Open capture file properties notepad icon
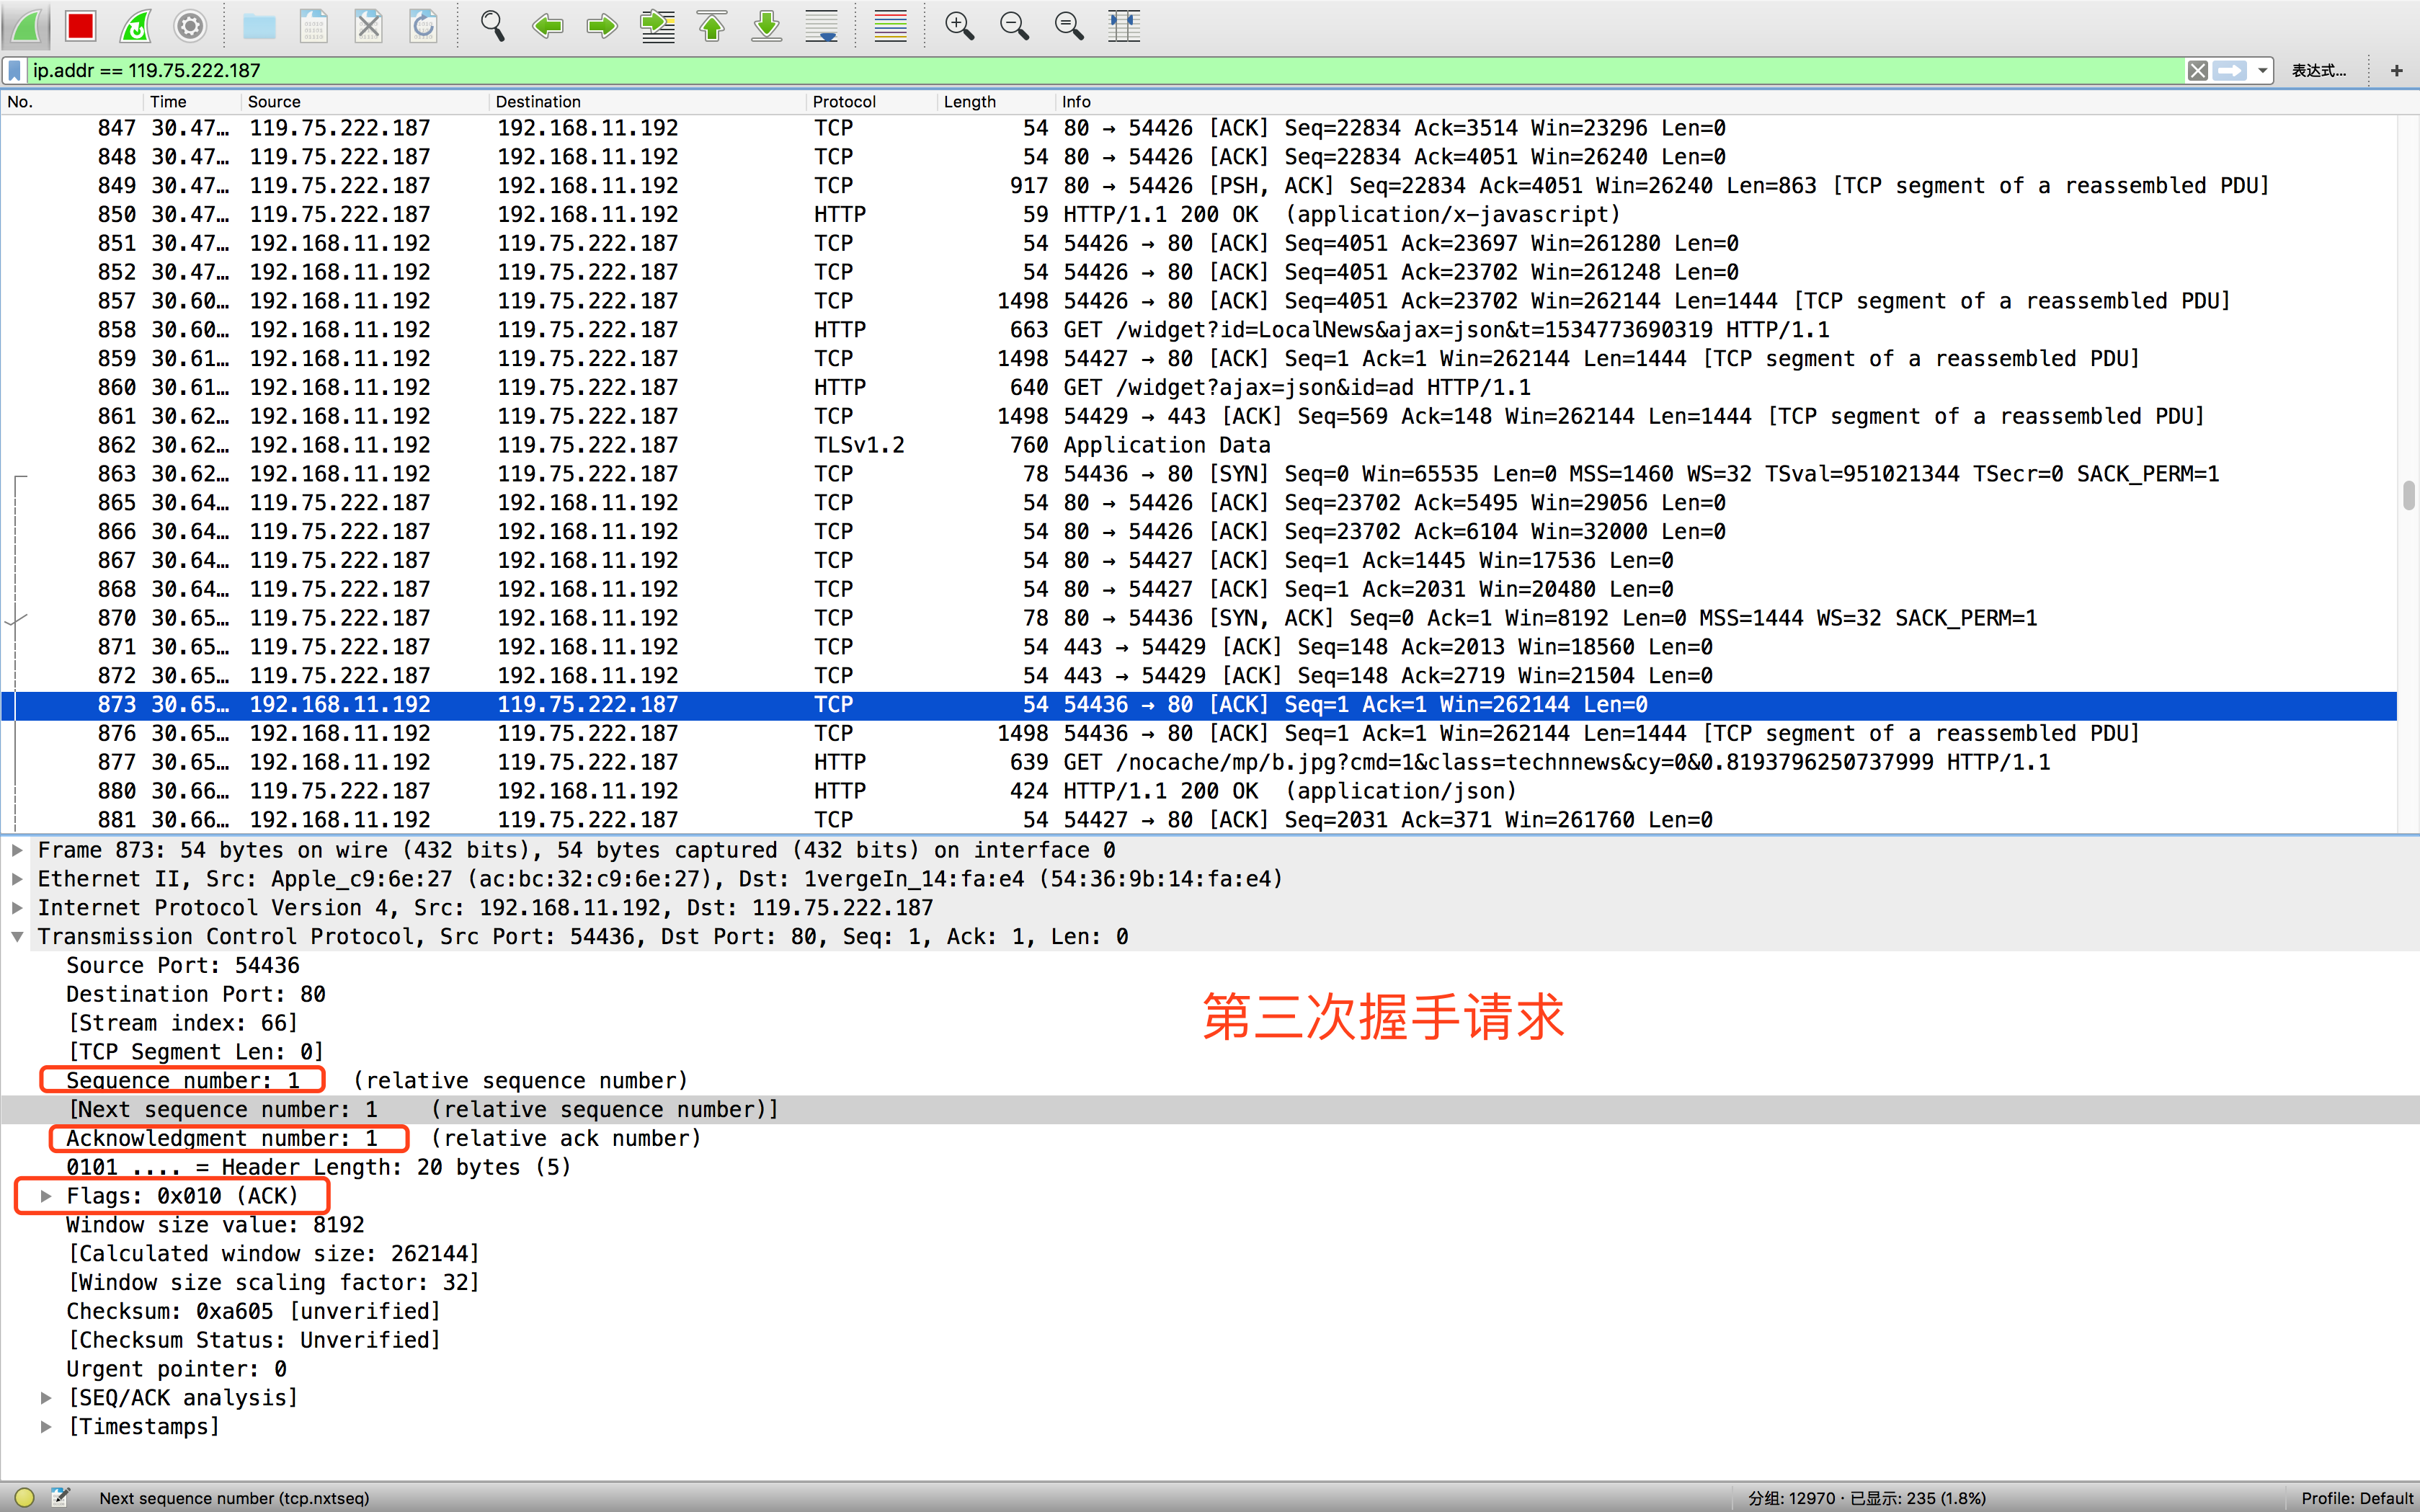The height and width of the screenshot is (1512, 2420). [61, 1497]
